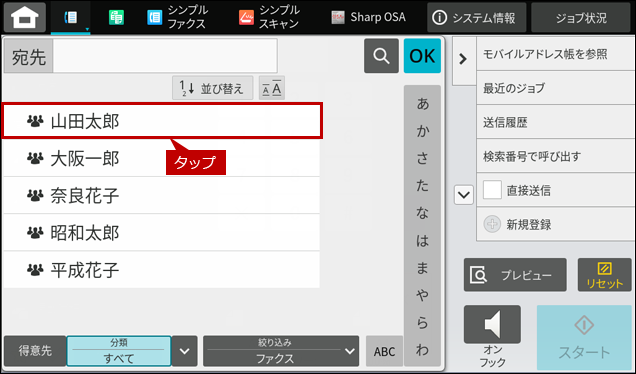The width and height of the screenshot is (636, 374).
Task: Switch index to ABC
Action: (384, 351)
